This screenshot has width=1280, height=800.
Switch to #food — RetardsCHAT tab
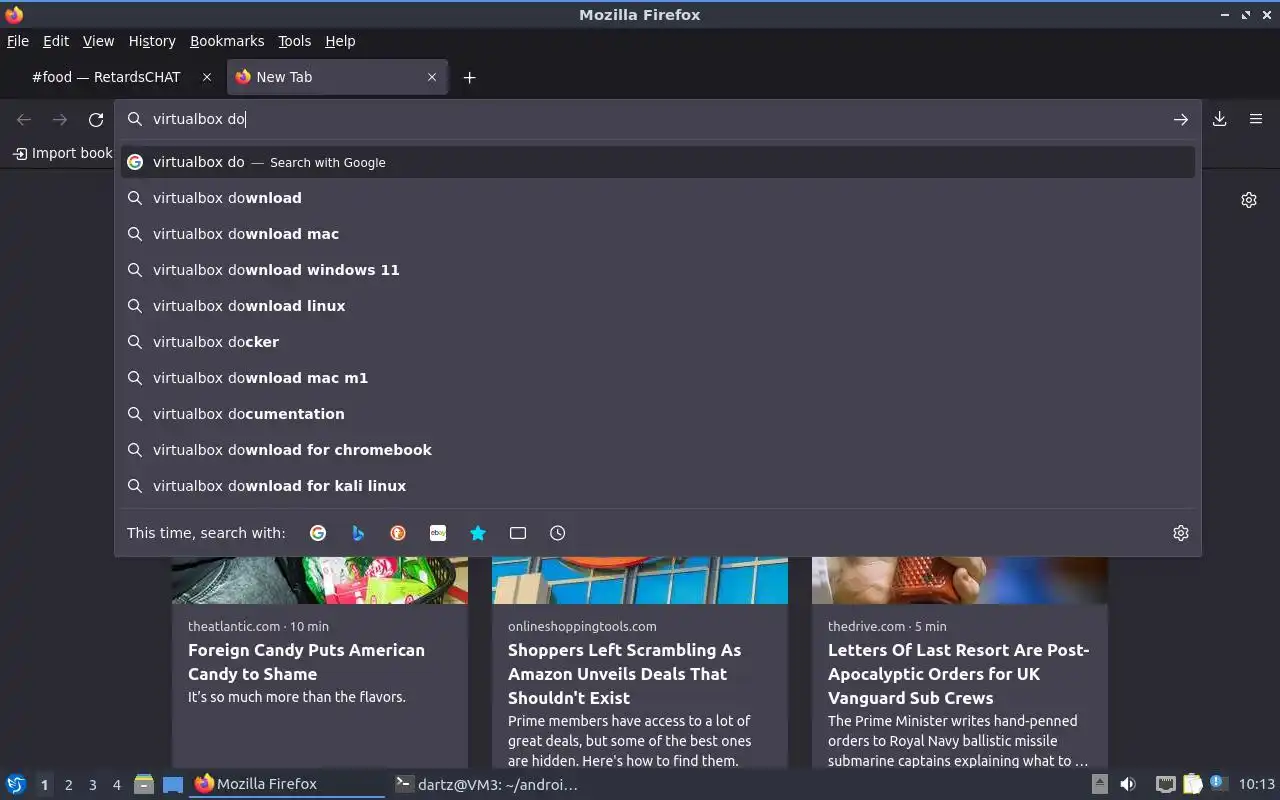point(113,77)
